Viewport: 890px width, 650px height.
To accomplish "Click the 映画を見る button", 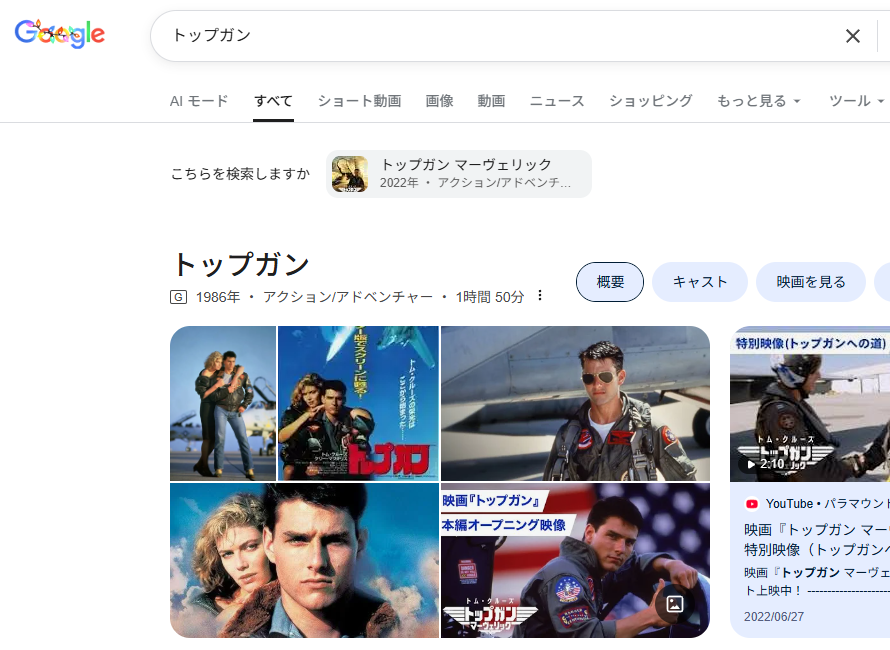I will pyautogui.click(x=811, y=282).
